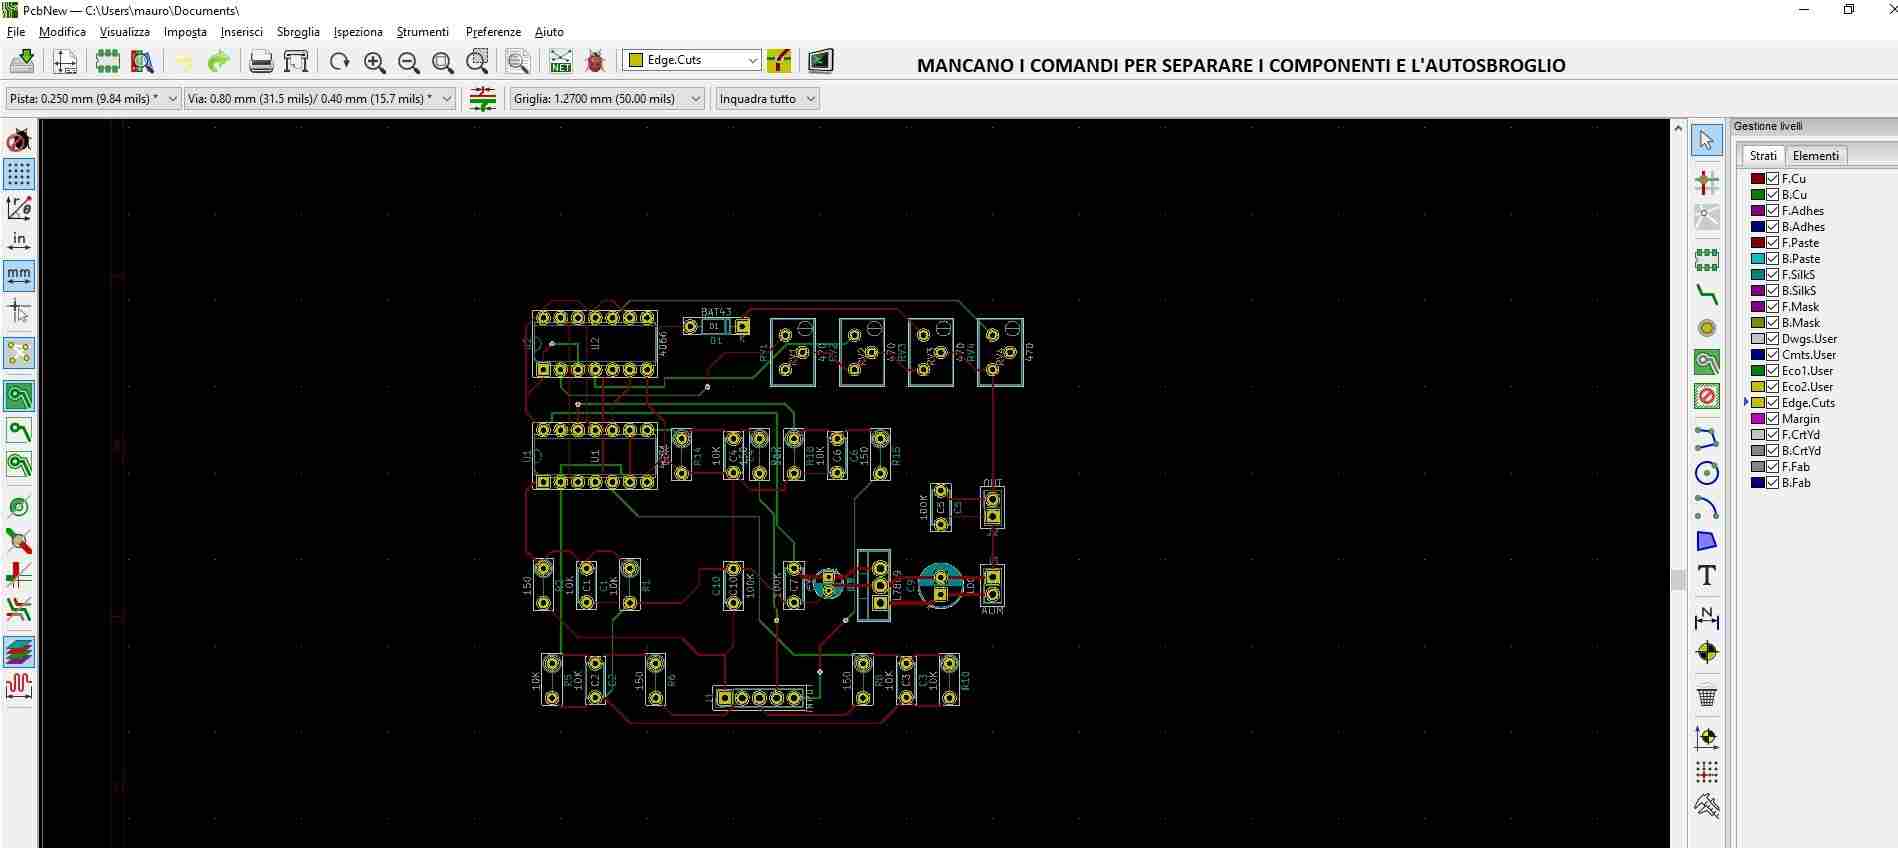This screenshot has width=1898, height=848.
Task: Switch units to millimeters
Action: point(19,274)
